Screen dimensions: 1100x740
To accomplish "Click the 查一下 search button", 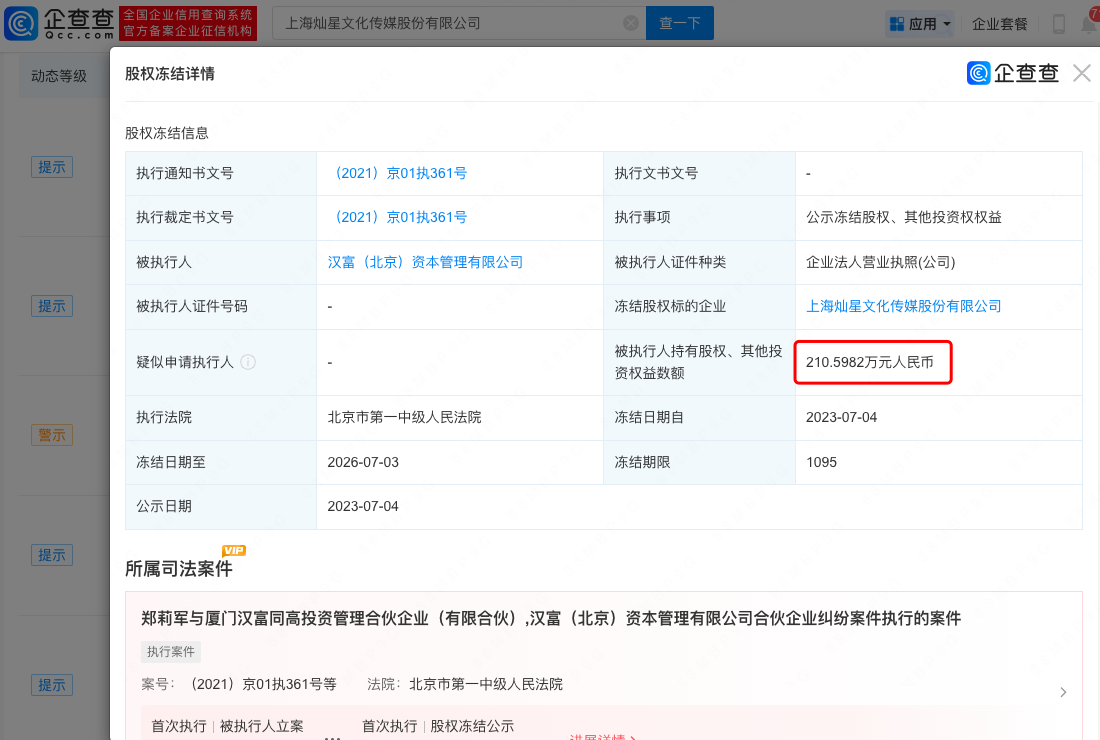I will [679, 23].
